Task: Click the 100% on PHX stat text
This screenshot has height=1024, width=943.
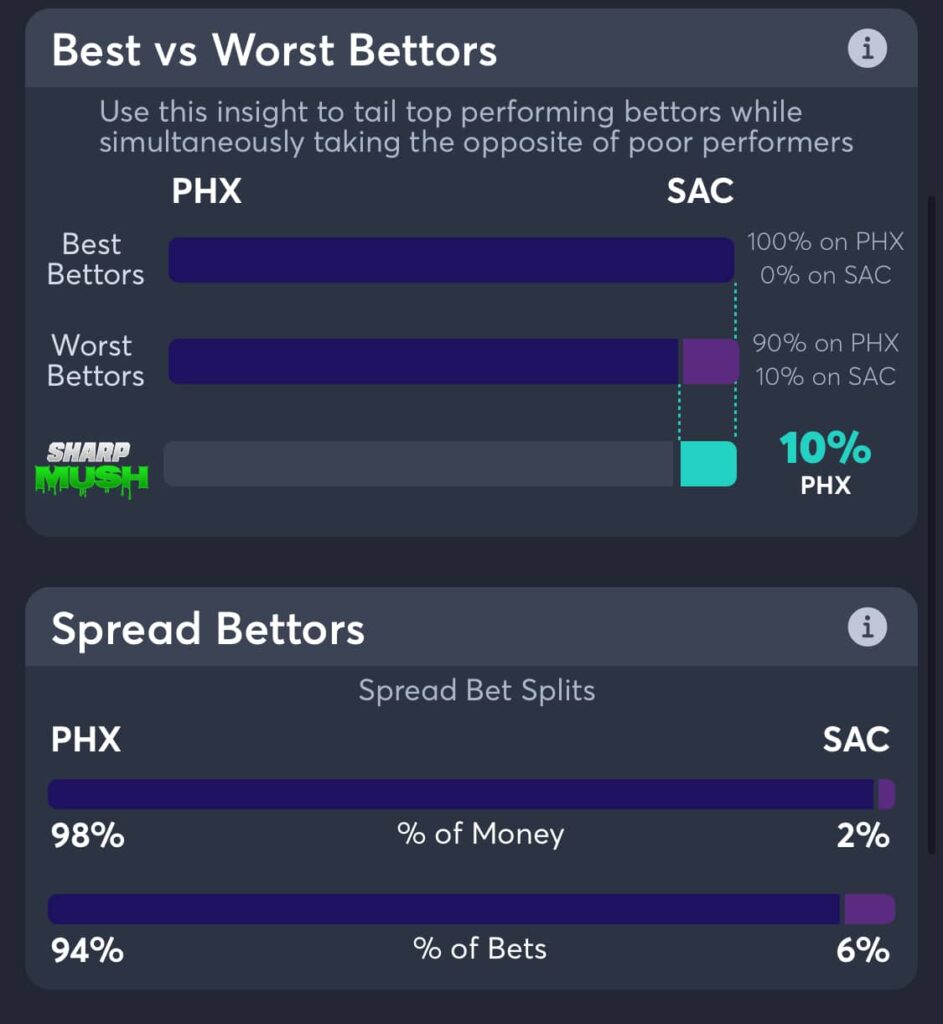Action: [x=823, y=241]
